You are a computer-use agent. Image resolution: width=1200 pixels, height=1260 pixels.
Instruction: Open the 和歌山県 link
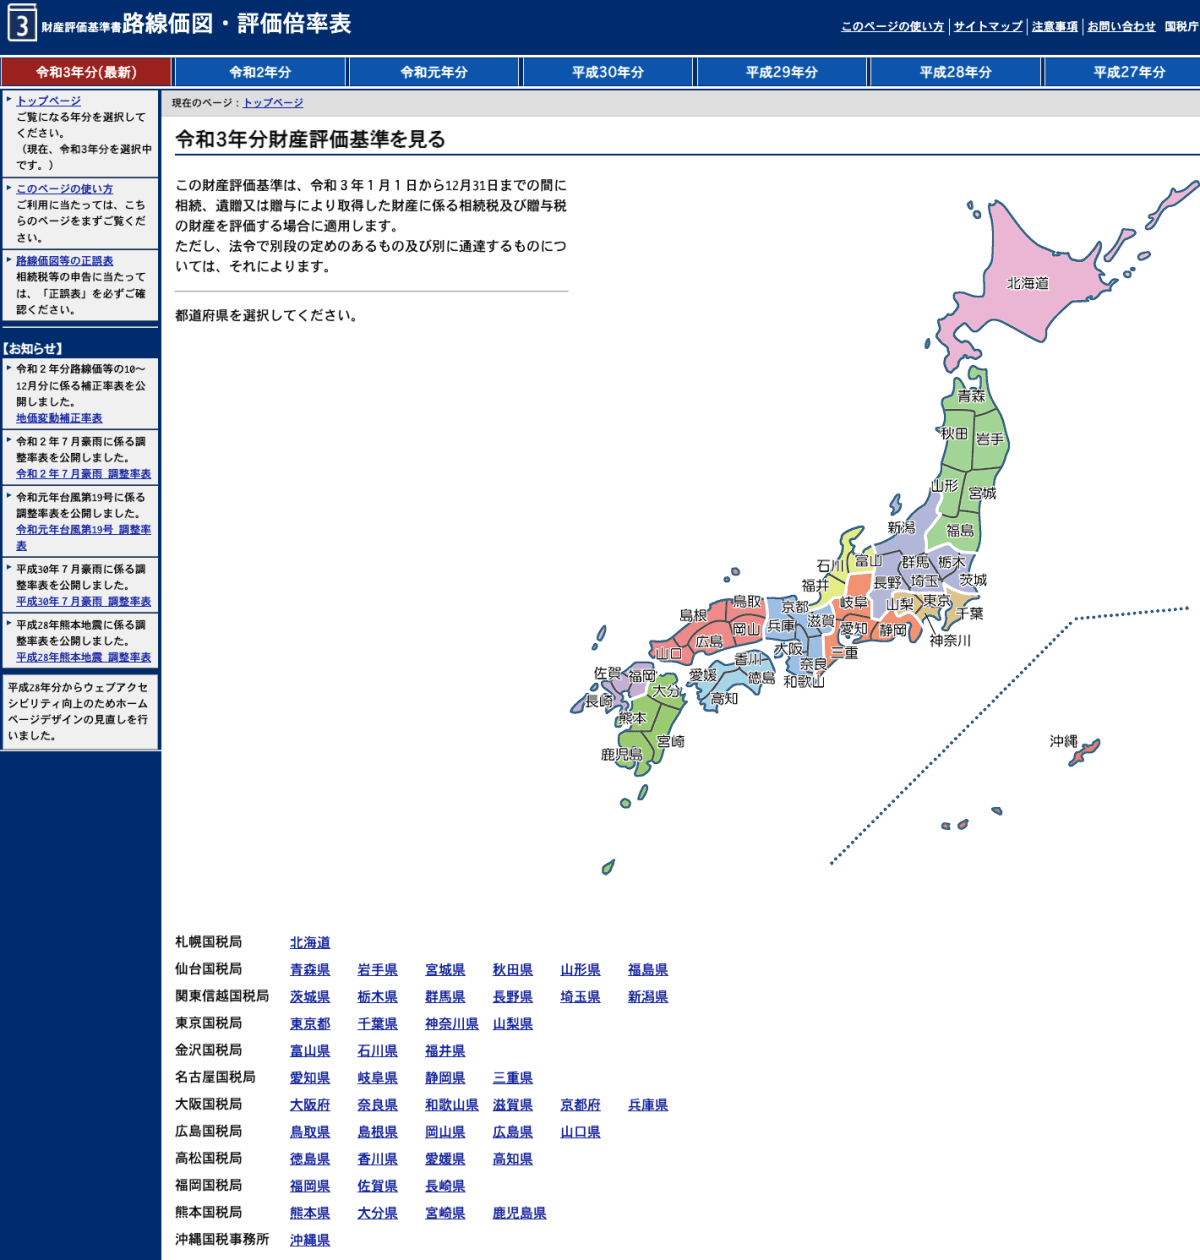[452, 1105]
